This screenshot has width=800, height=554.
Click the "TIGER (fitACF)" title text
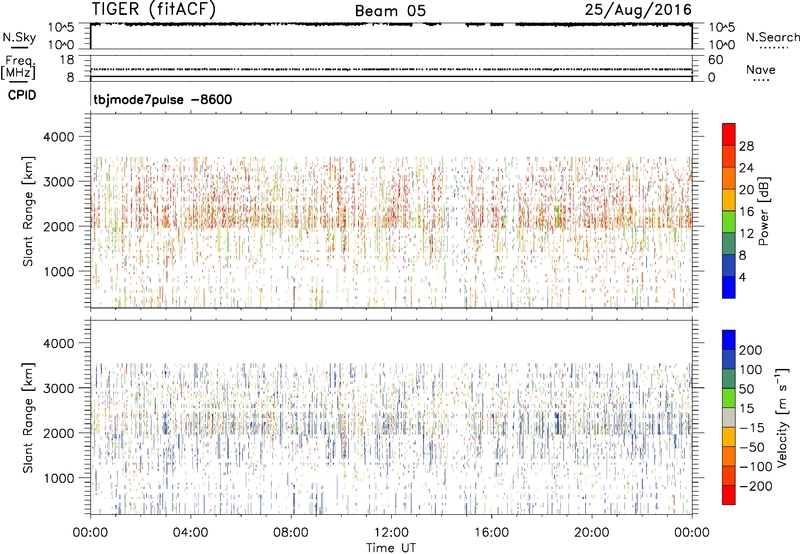tap(154, 9)
